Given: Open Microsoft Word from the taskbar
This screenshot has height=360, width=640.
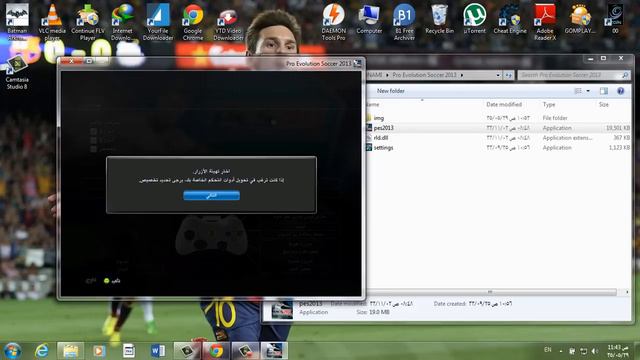Looking at the screenshot, I should [158, 351].
